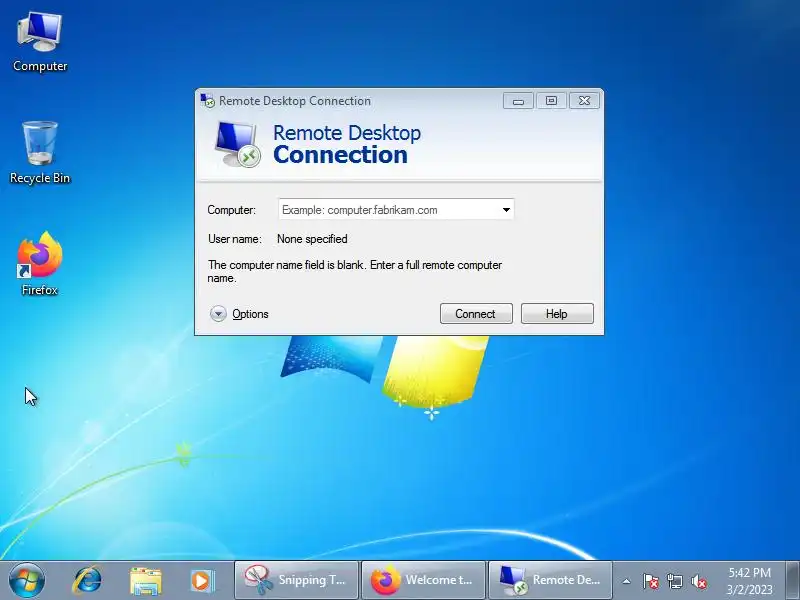The image size is (800, 600).
Task: Select the Firefox desktop shortcut
Action: click(x=40, y=263)
